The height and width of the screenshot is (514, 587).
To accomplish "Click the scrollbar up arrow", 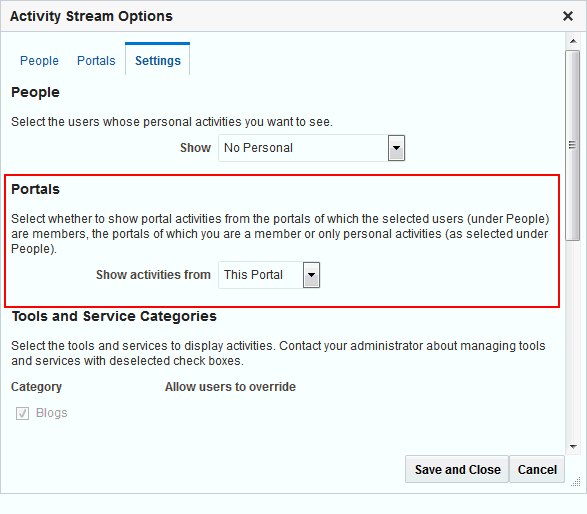I will (x=573, y=41).
